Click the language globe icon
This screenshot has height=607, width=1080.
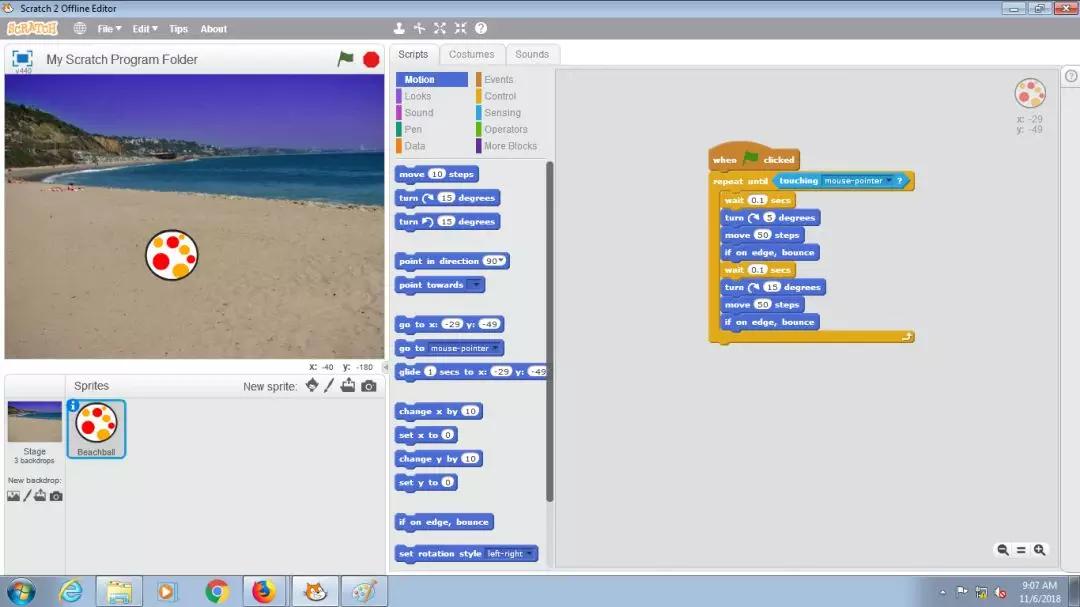[80, 29]
